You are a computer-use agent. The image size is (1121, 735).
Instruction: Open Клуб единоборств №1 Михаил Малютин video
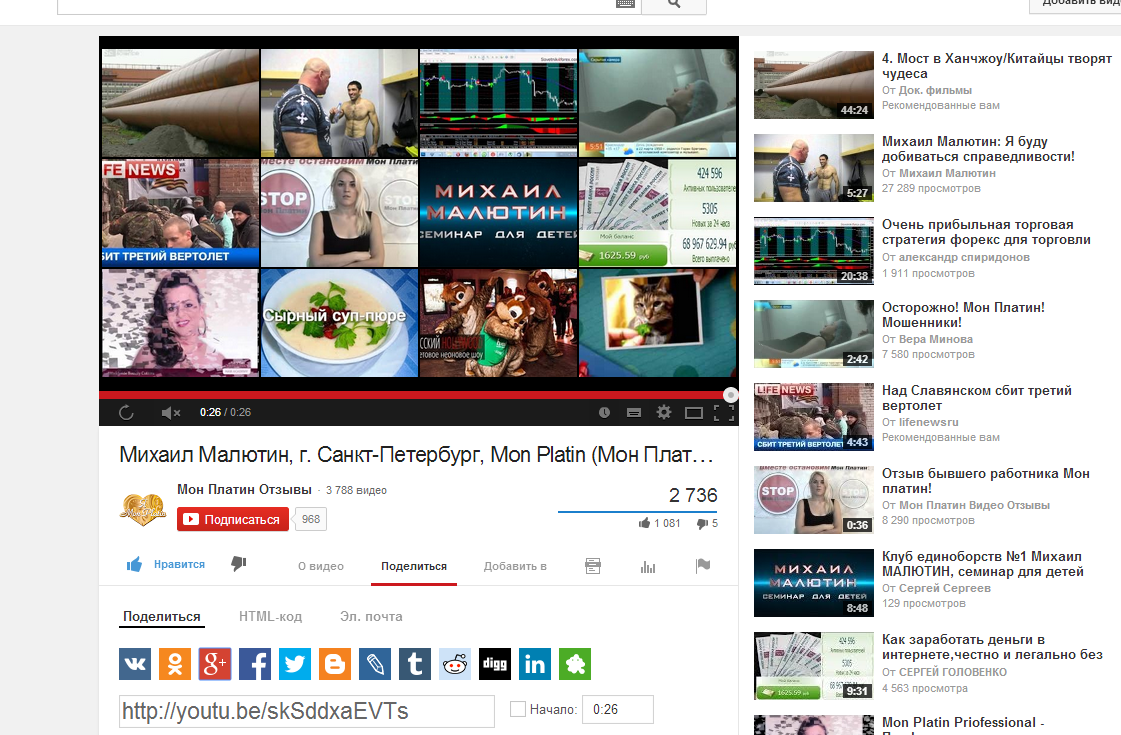coord(983,563)
